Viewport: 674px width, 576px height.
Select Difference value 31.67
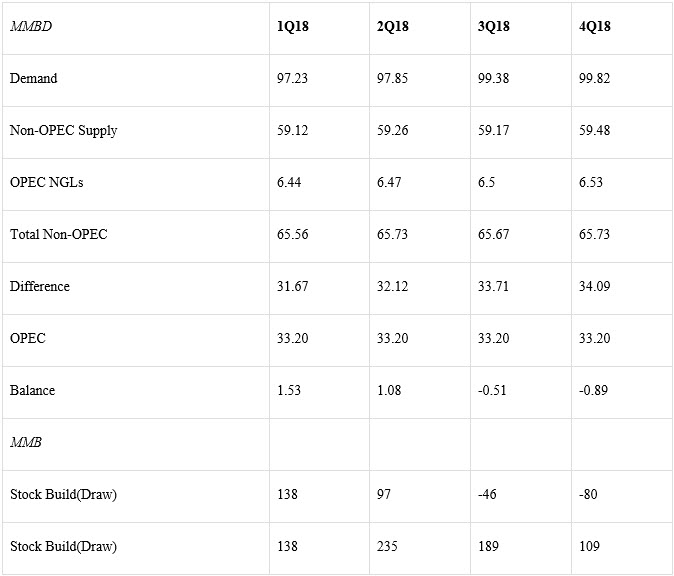point(292,286)
